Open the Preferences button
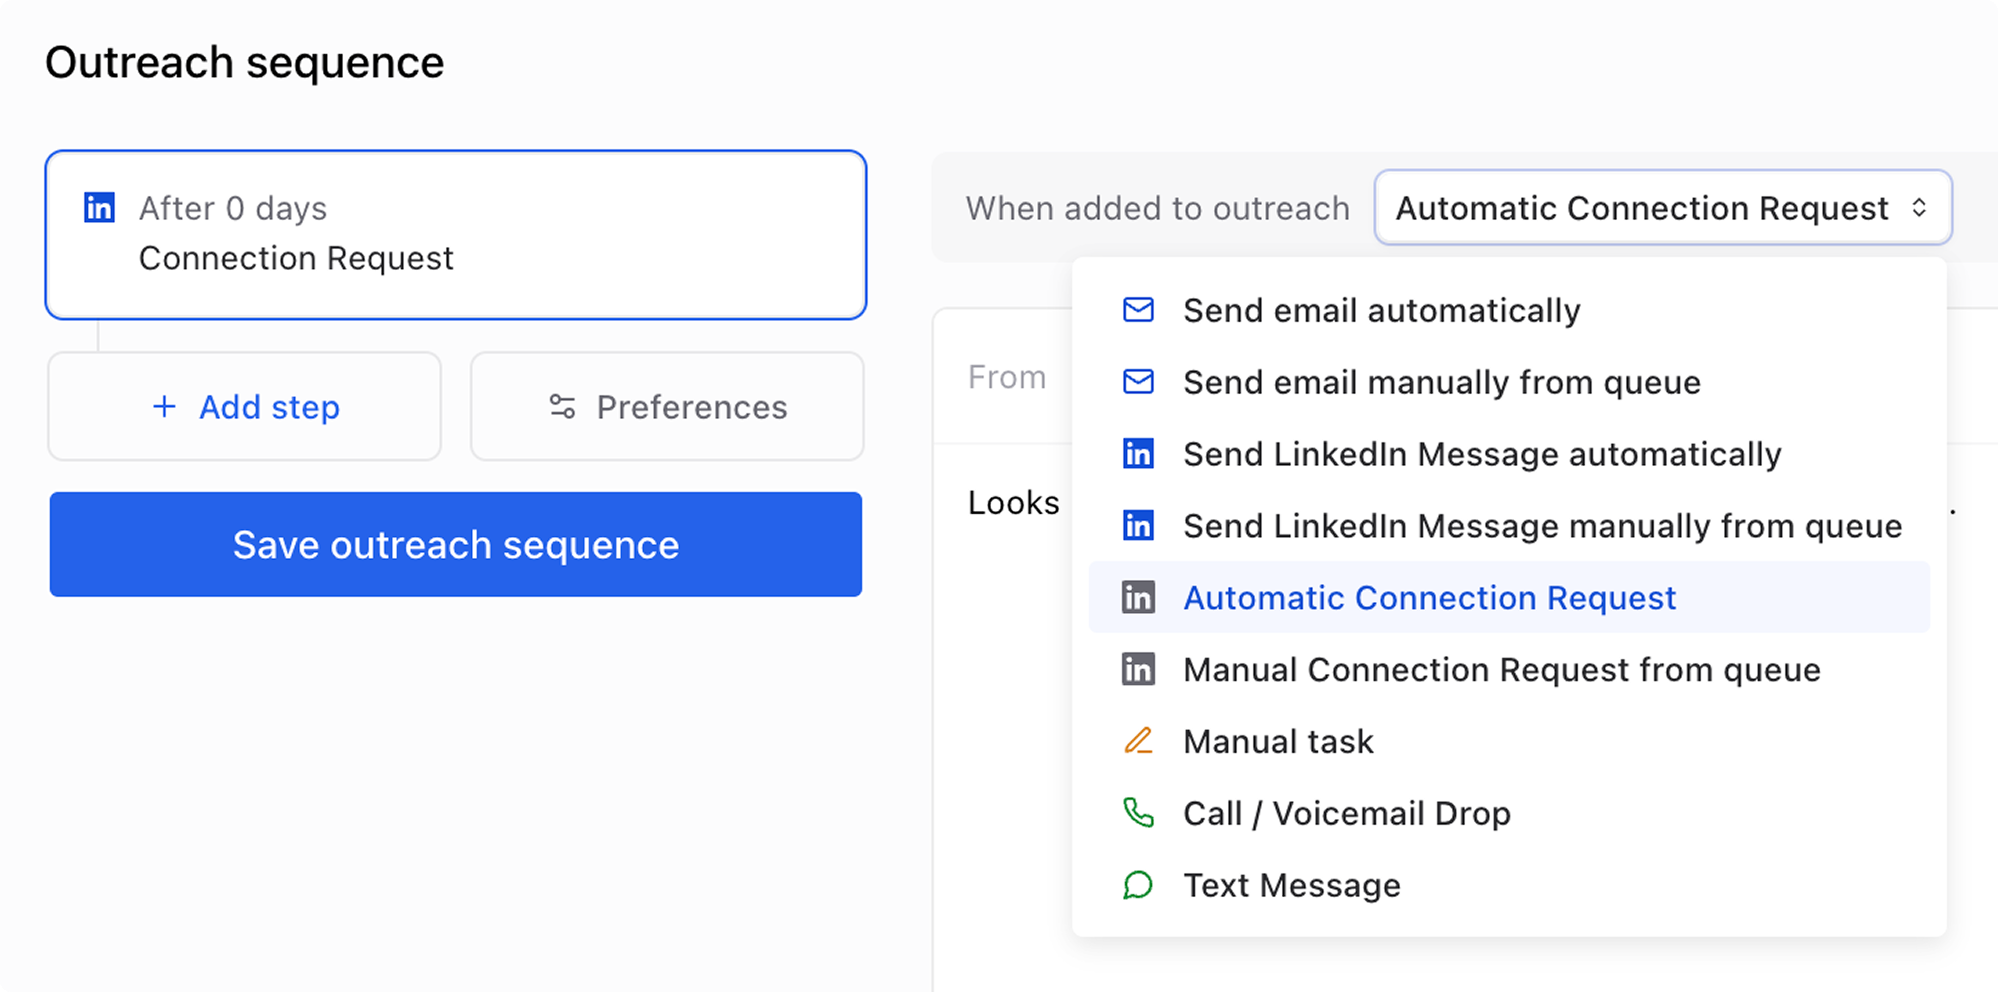 pos(667,407)
